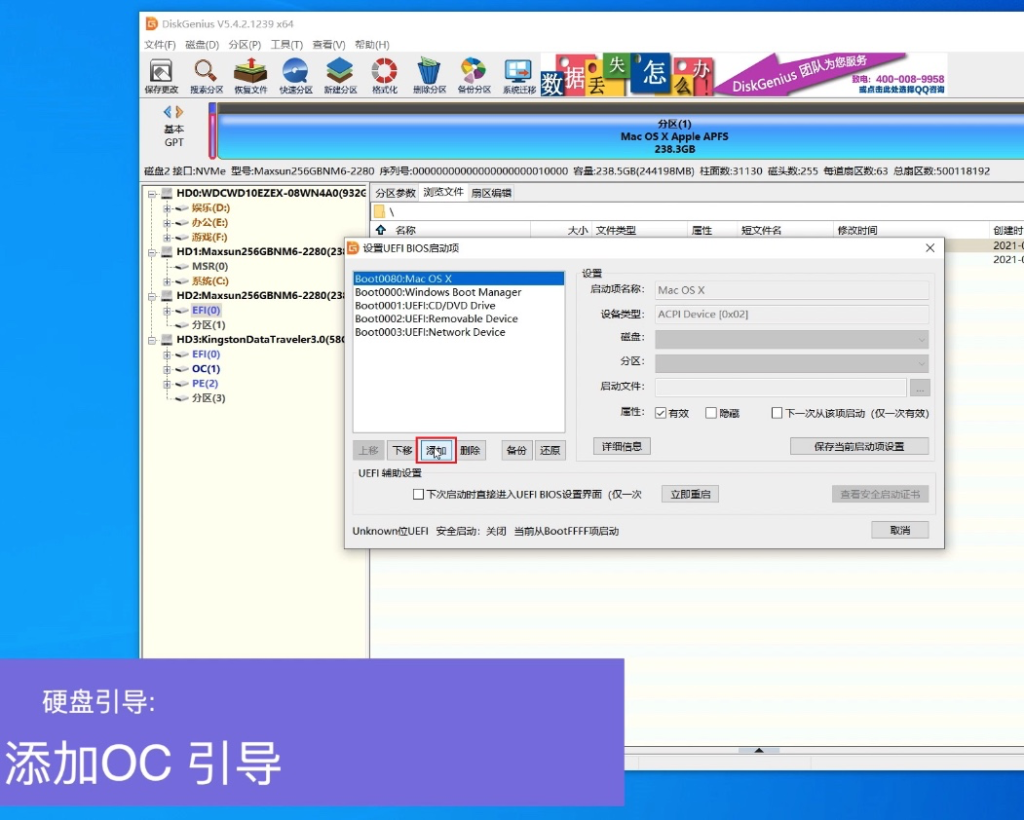Click the 删除分区 delete partition icon

click(x=428, y=75)
